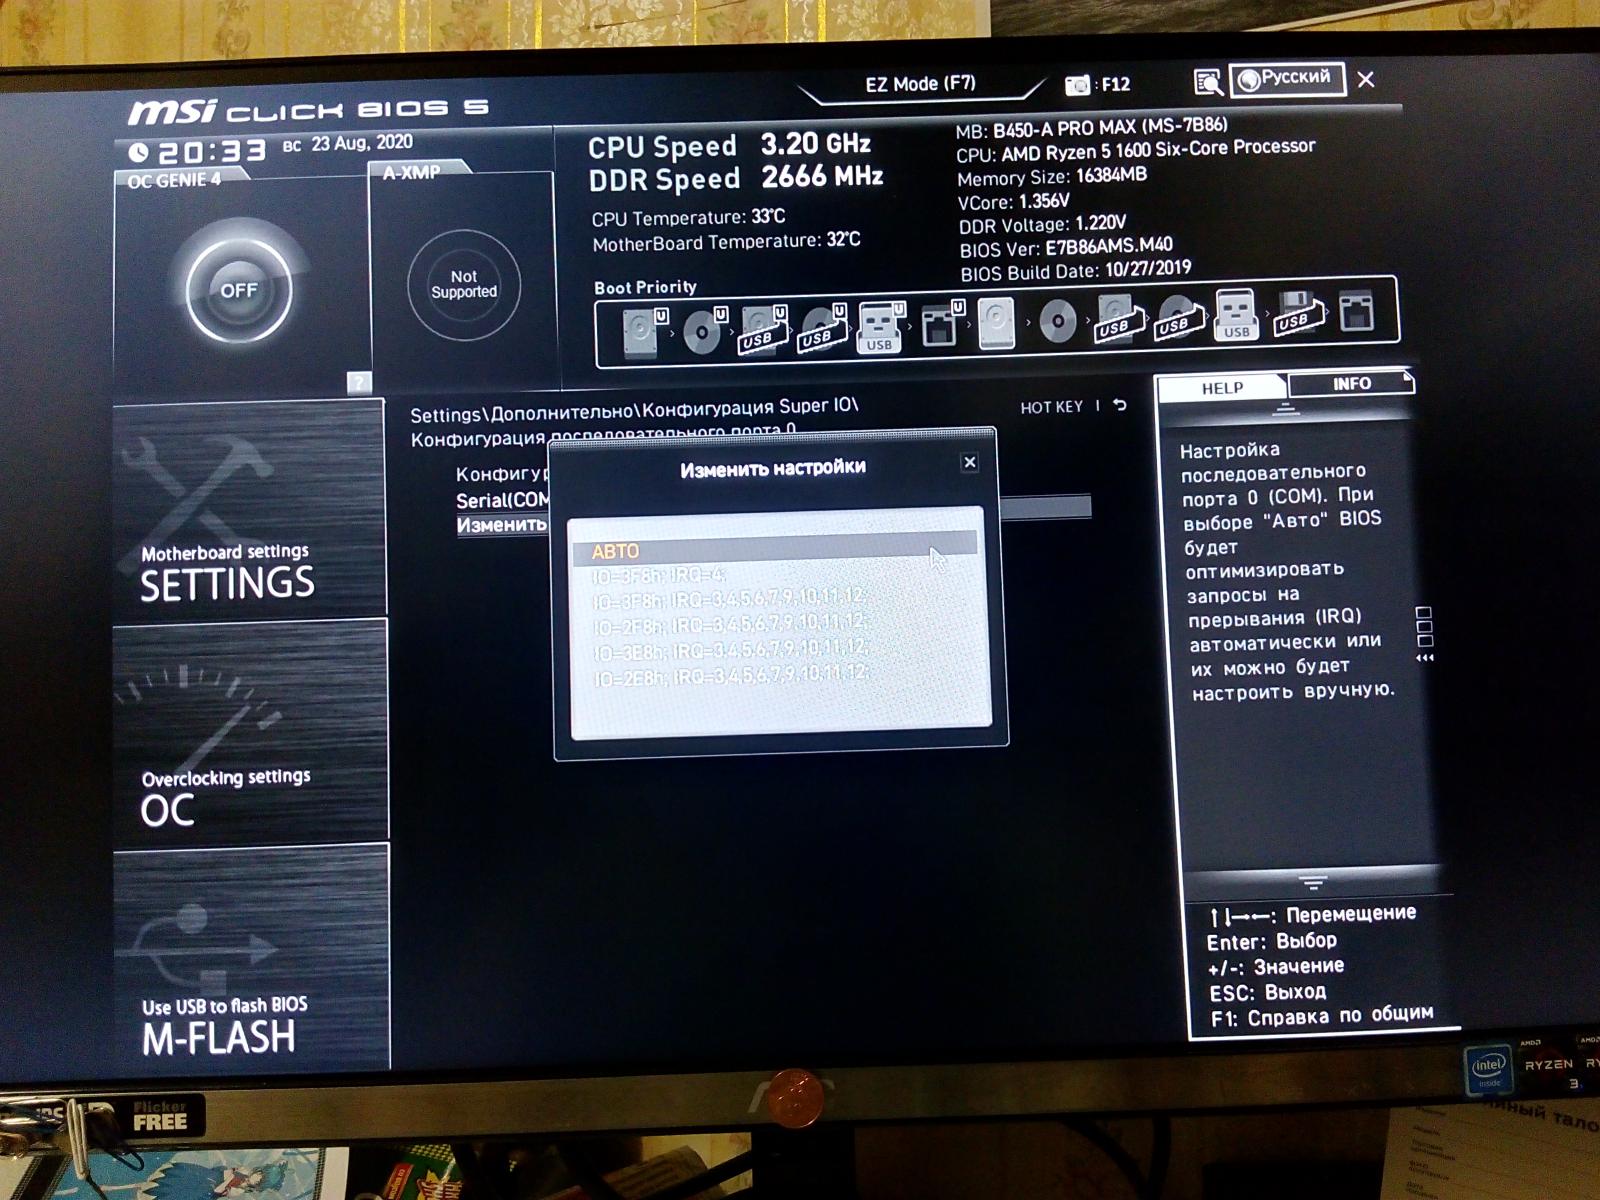
Task: Click the Memory Size 16384MB line
Action: 1052,177
